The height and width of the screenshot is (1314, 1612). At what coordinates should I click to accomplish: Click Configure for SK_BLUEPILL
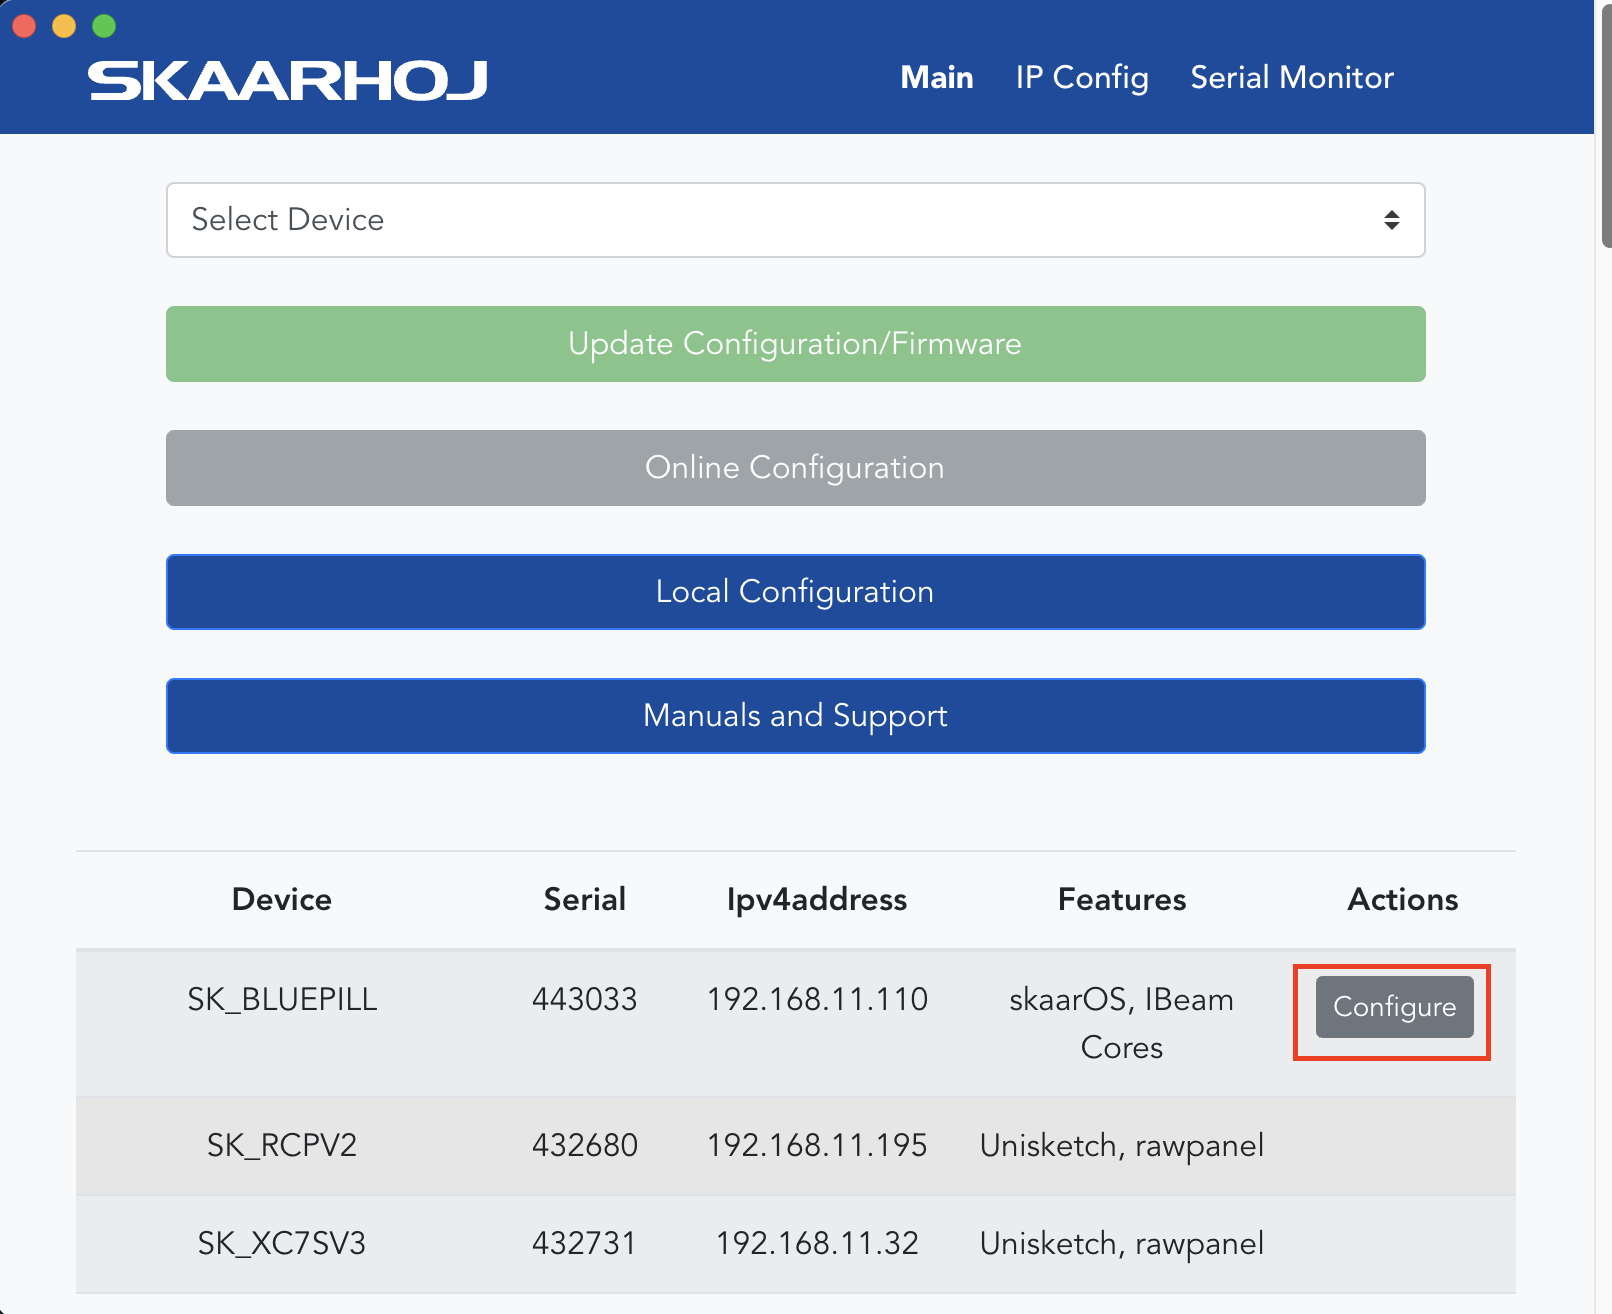click(1394, 1007)
